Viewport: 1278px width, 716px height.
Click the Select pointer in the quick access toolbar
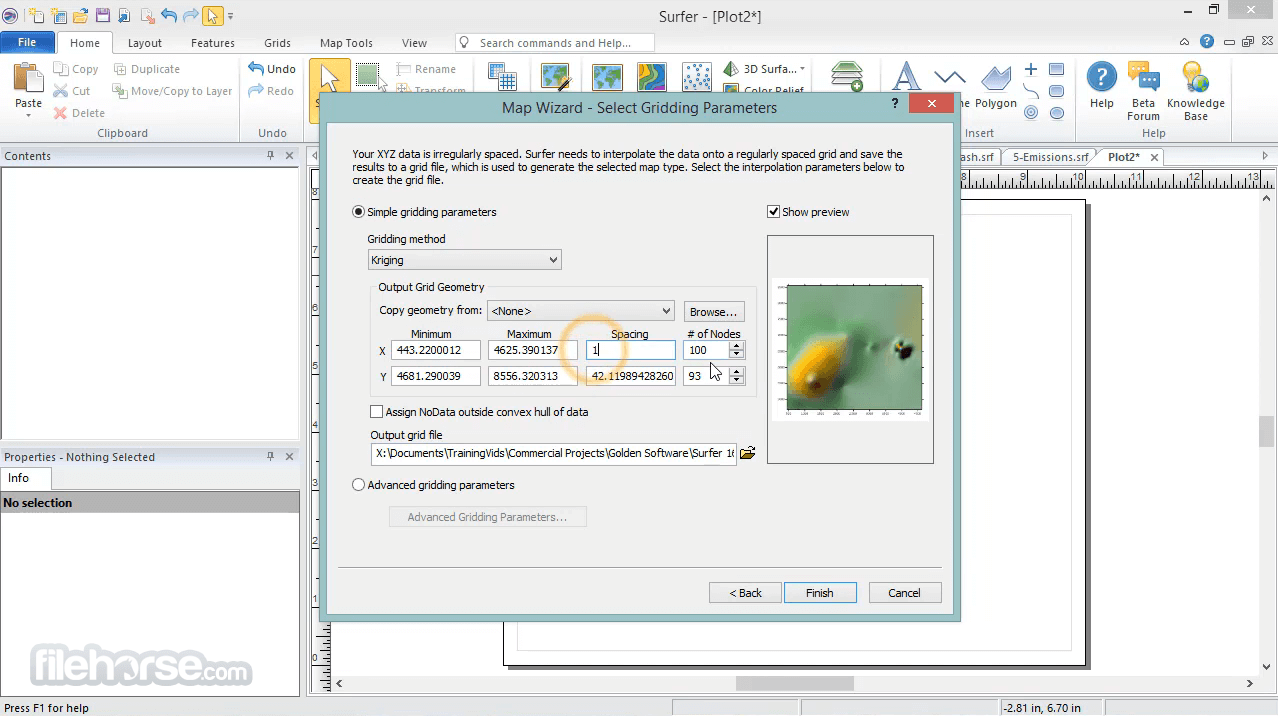coord(212,16)
